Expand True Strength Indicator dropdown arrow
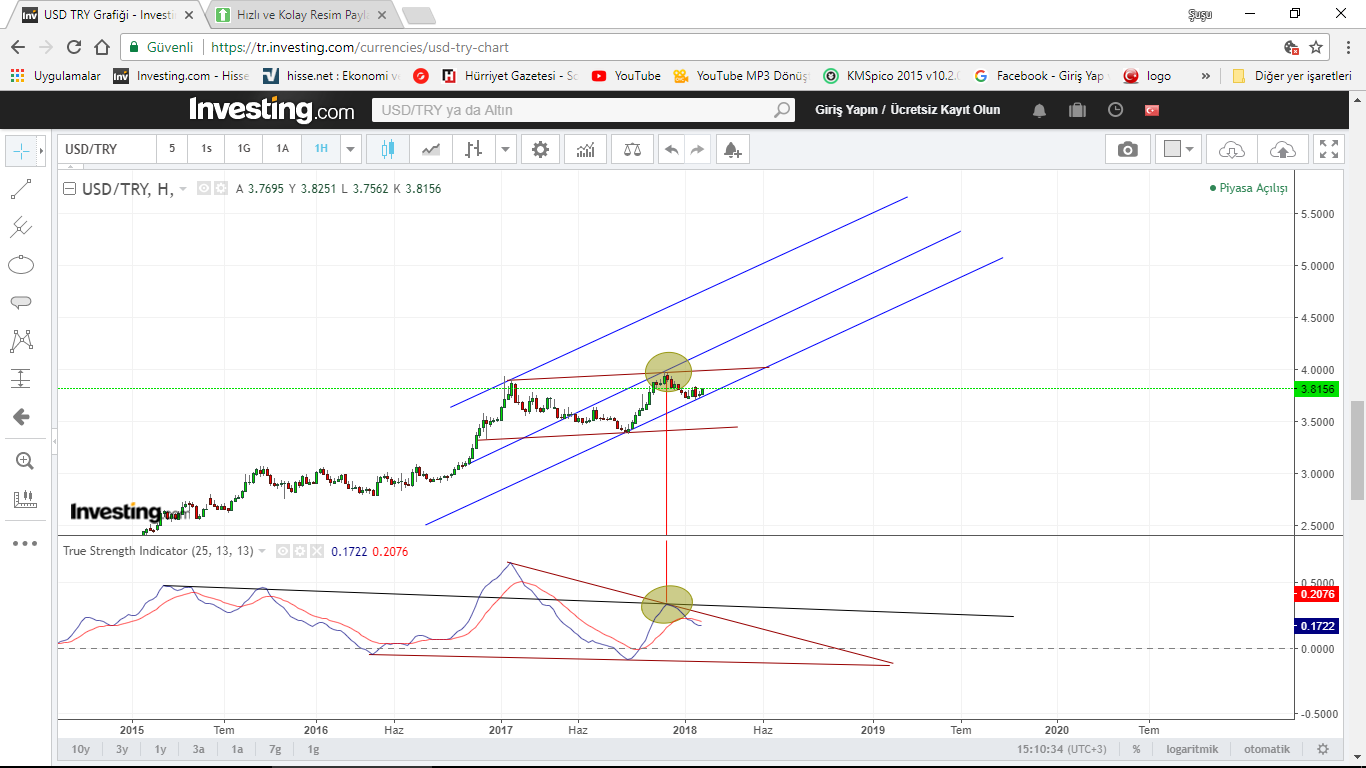This screenshot has height=768, width=1366. click(x=263, y=551)
